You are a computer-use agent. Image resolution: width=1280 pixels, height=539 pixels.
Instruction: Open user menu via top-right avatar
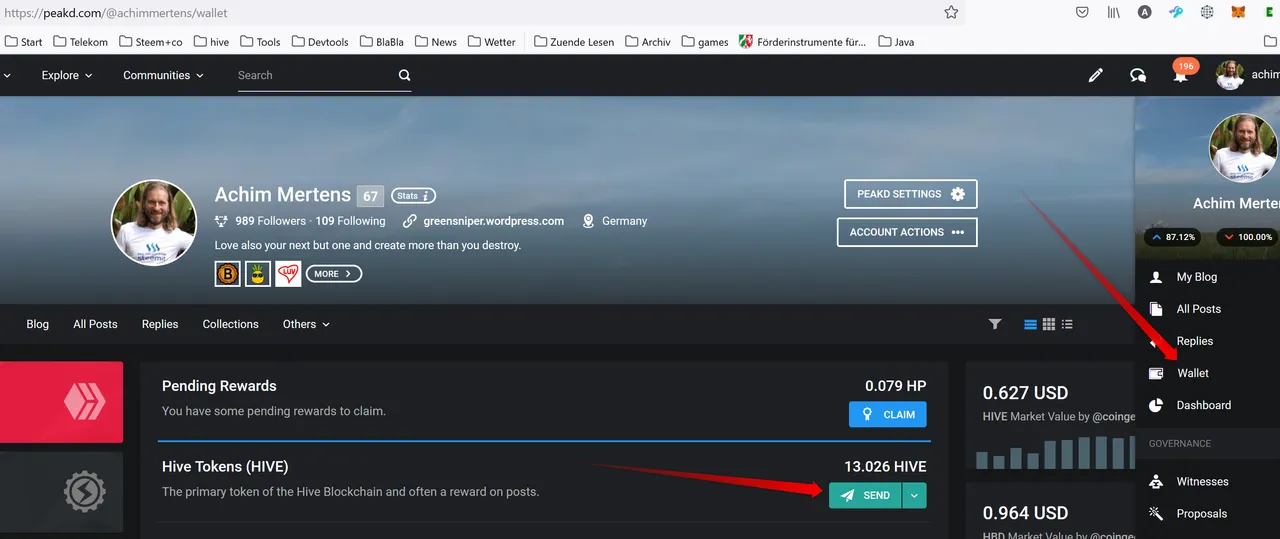coord(1230,75)
